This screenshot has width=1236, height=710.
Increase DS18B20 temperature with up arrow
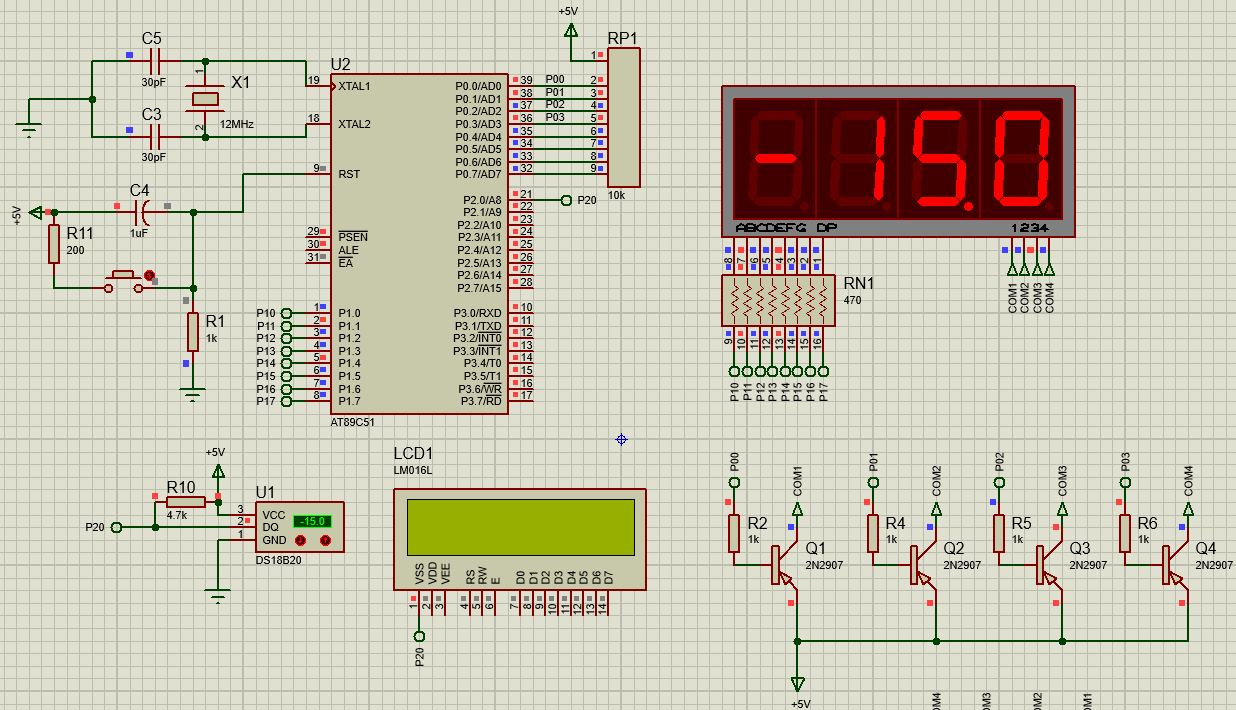[x=325, y=540]
